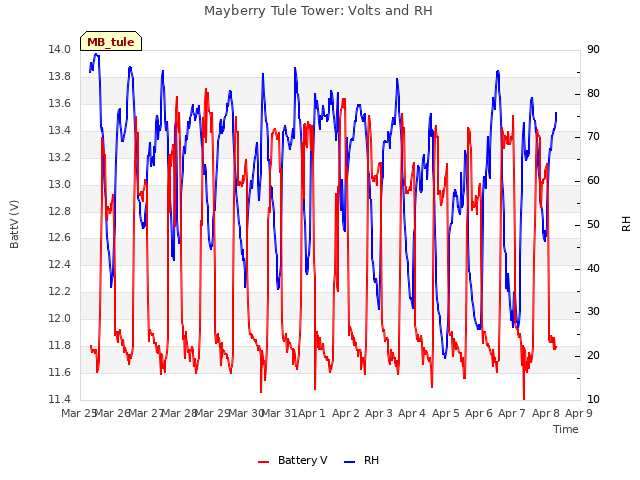Click the 'Apr 6' date label
This screenshot has width=640, height=480.
click(479, 413)
